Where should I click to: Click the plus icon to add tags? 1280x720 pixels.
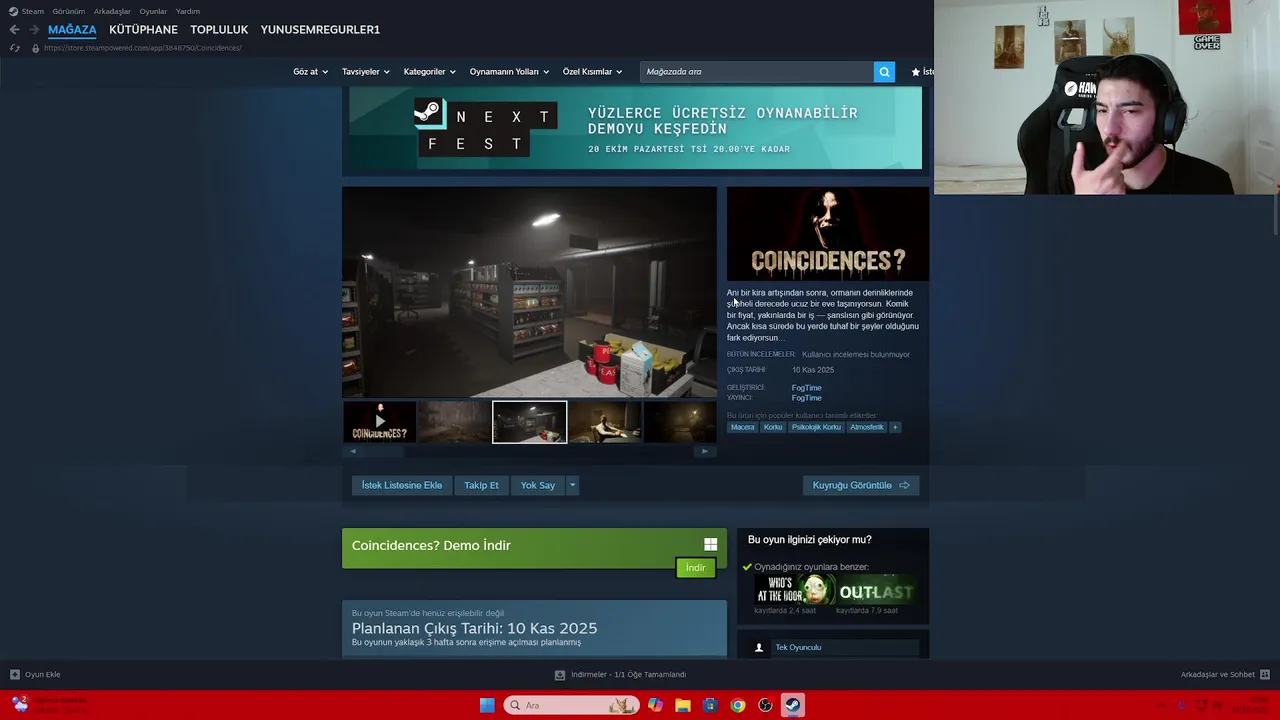pyautogui.click(x=895, y=427)
